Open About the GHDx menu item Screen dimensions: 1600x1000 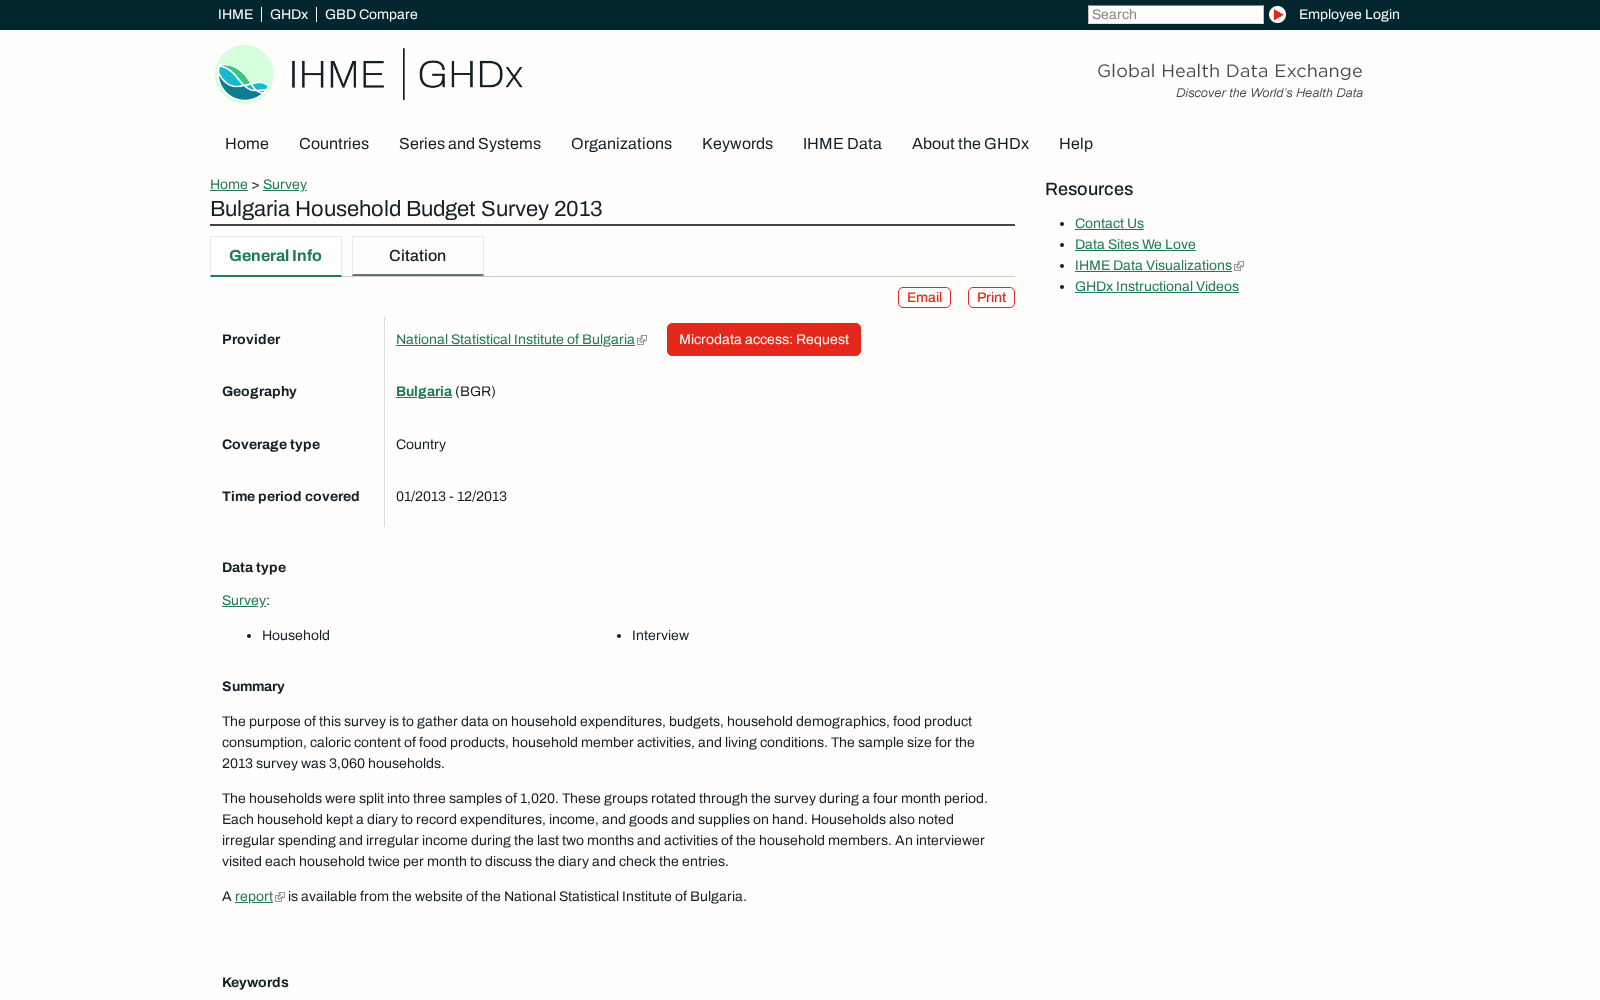coord(970,144)
